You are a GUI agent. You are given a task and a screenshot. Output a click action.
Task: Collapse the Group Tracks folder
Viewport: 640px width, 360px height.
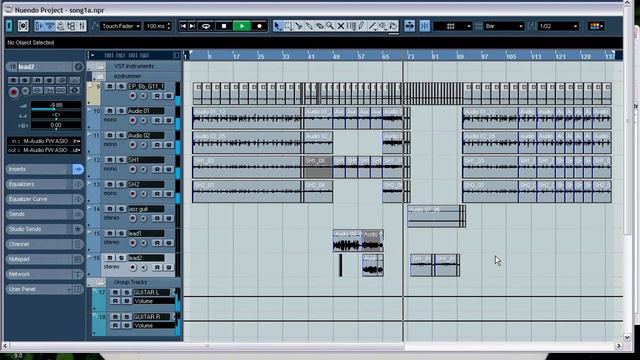[x=97, y=282]
